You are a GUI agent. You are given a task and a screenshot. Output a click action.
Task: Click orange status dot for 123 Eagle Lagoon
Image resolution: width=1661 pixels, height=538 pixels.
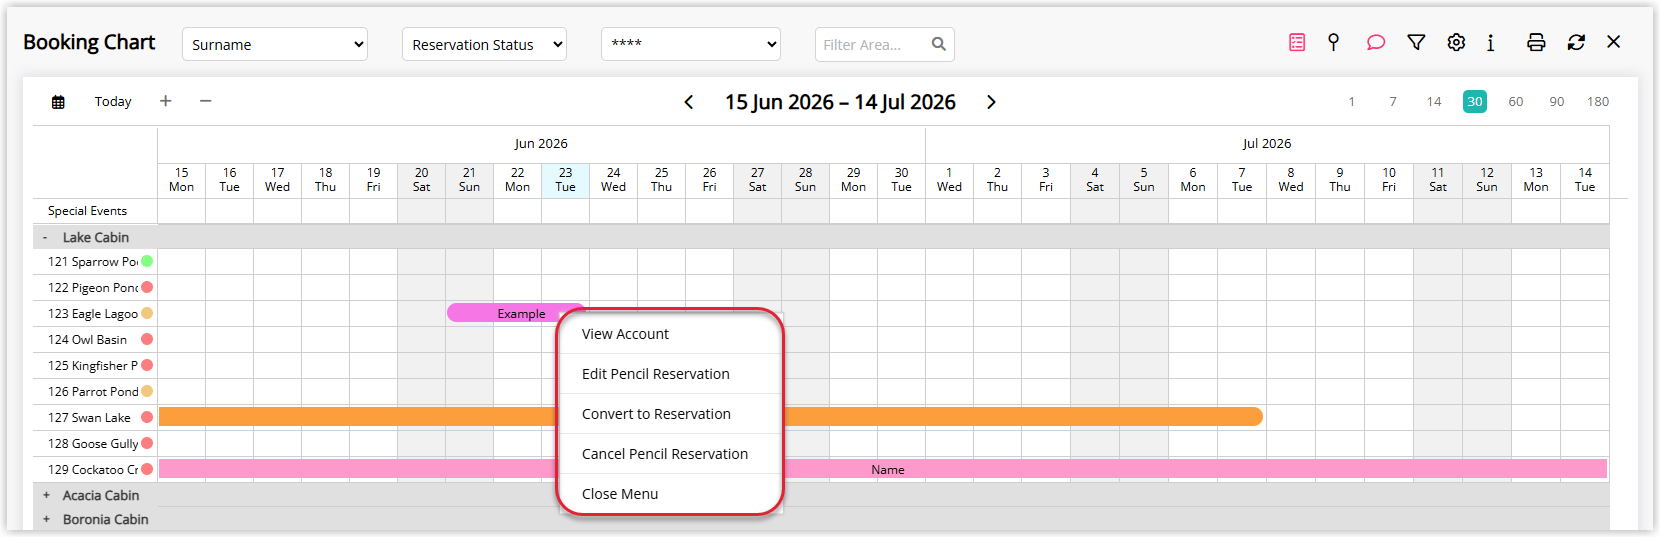147,313
